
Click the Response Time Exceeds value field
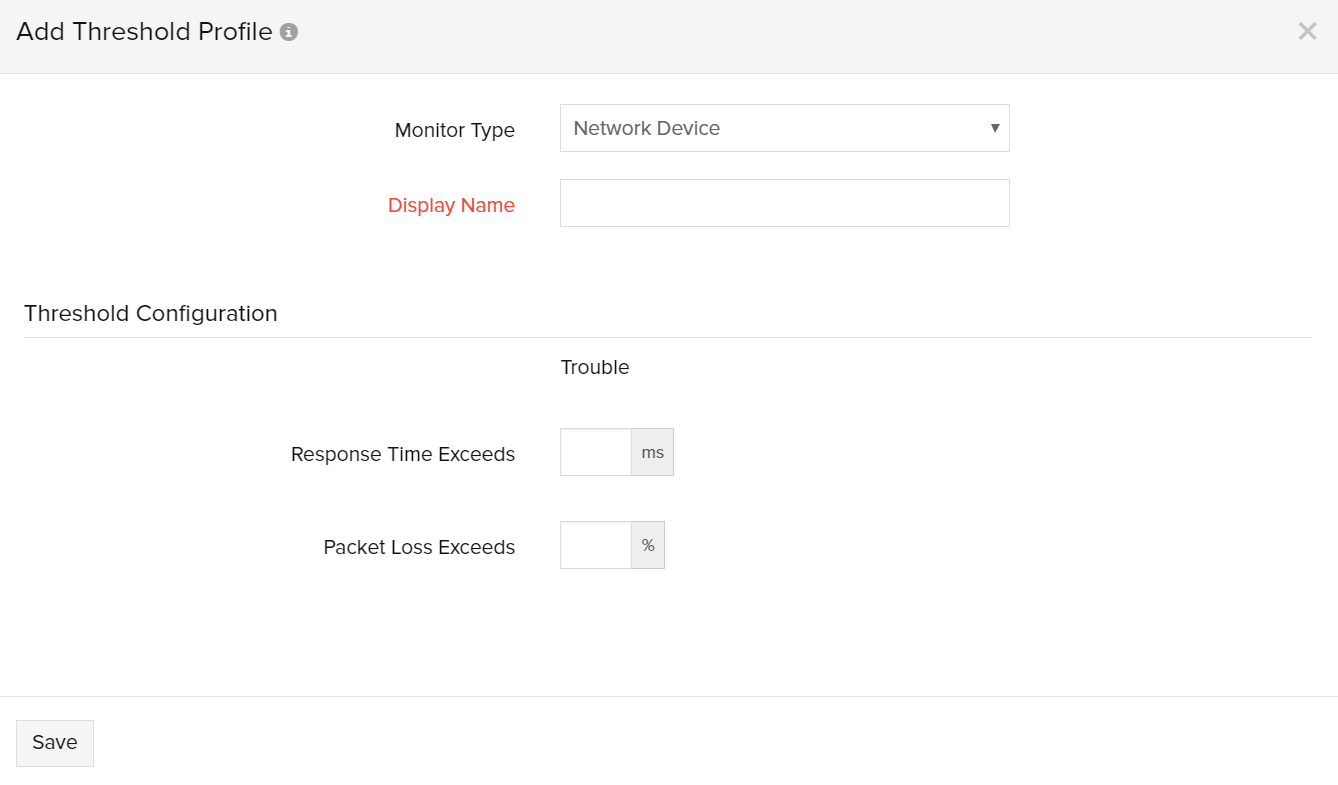[596, 452]
